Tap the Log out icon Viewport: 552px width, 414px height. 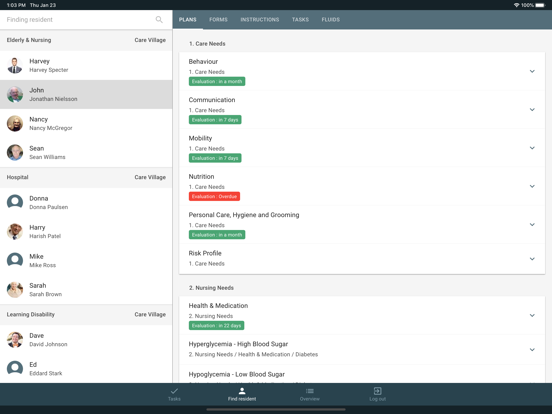pos(377,391)
